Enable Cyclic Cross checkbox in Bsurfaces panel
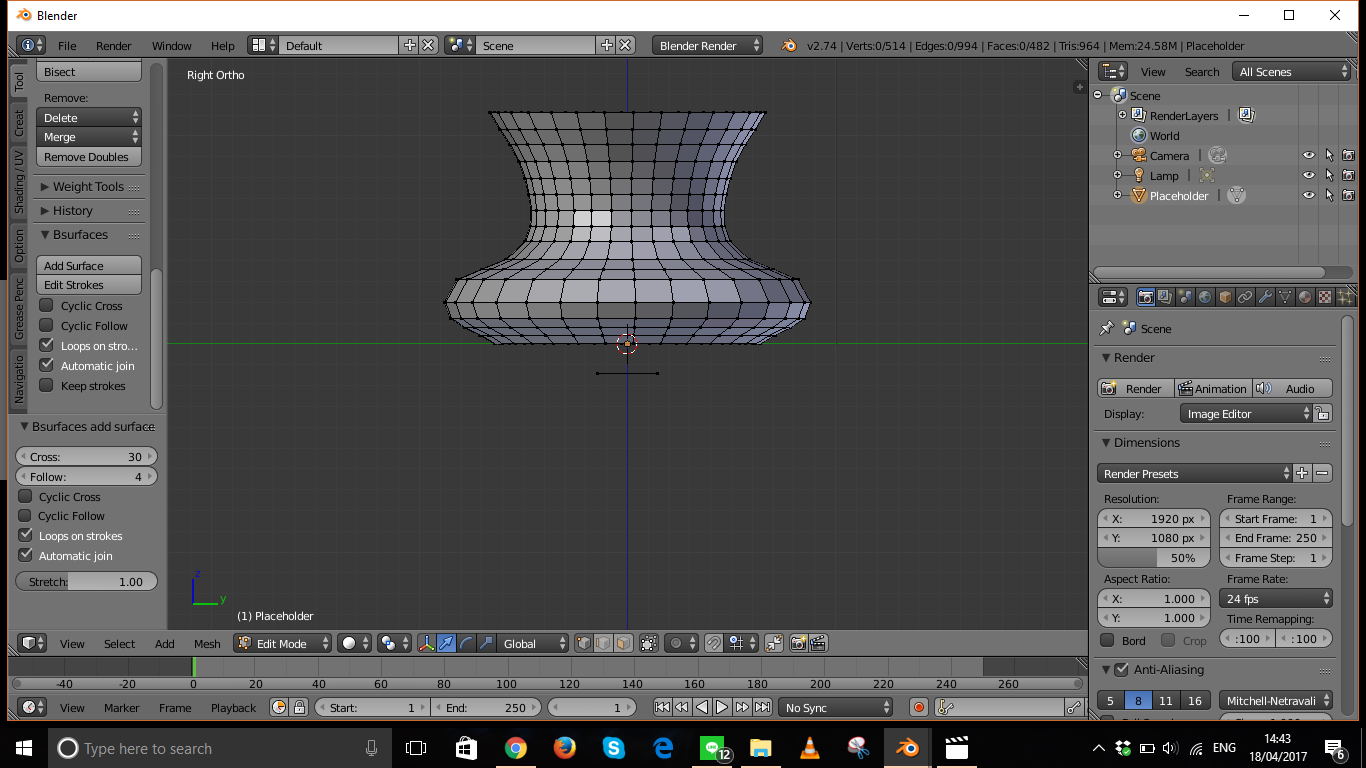The width and height of the screenshot is (1366, 768). click(46, 305)
